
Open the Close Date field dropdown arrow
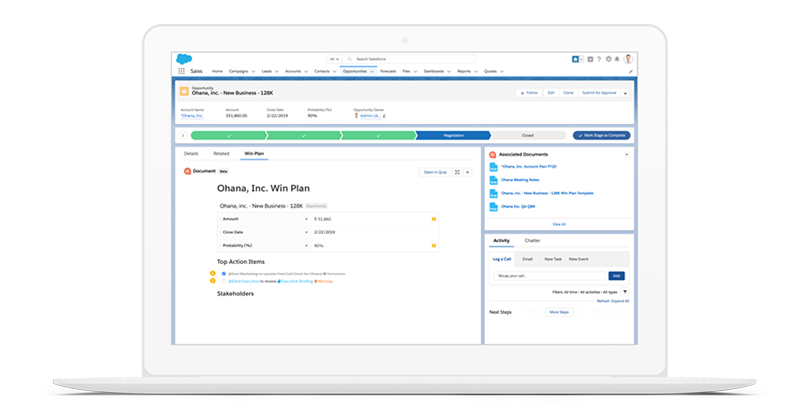(x=306, y=232)
